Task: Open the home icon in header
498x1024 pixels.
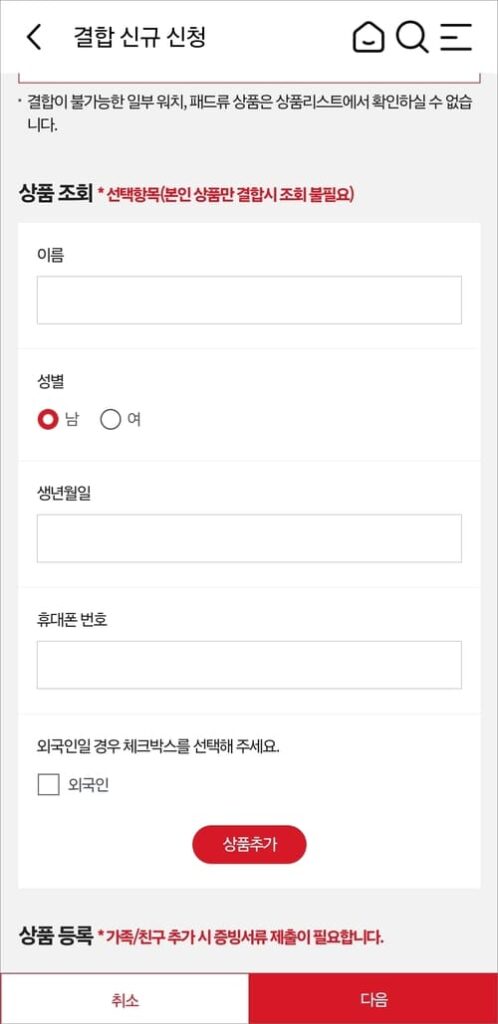Action: pyautogui.click(x=369, y=37)
